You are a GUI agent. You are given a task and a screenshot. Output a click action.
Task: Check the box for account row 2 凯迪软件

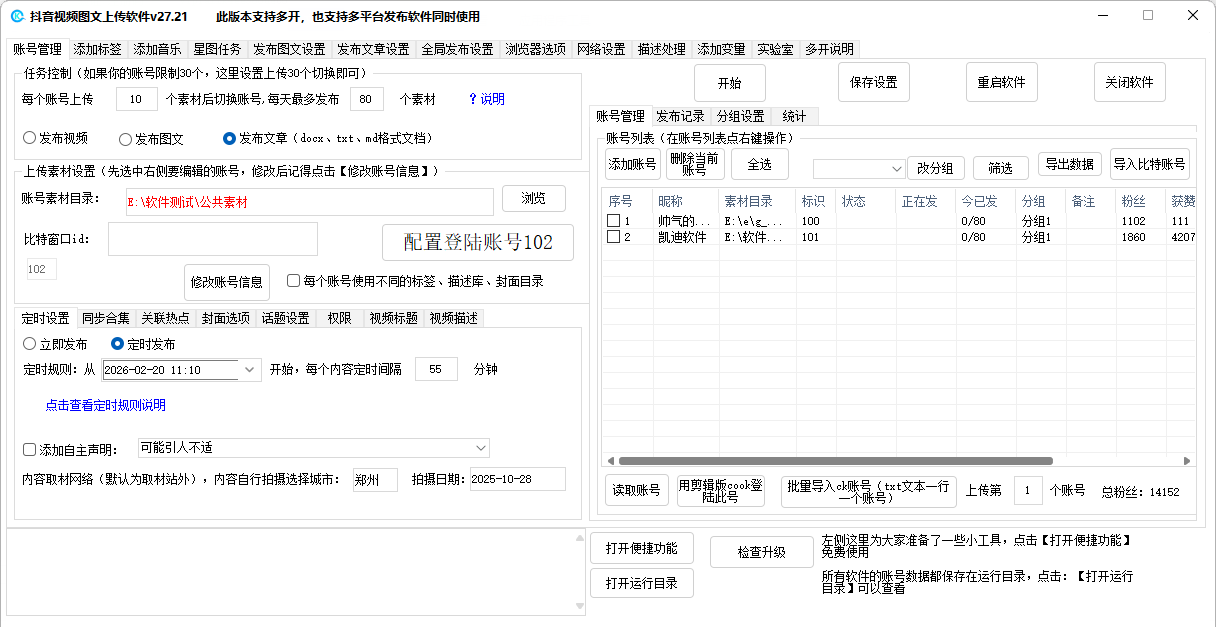coord(614,237)
